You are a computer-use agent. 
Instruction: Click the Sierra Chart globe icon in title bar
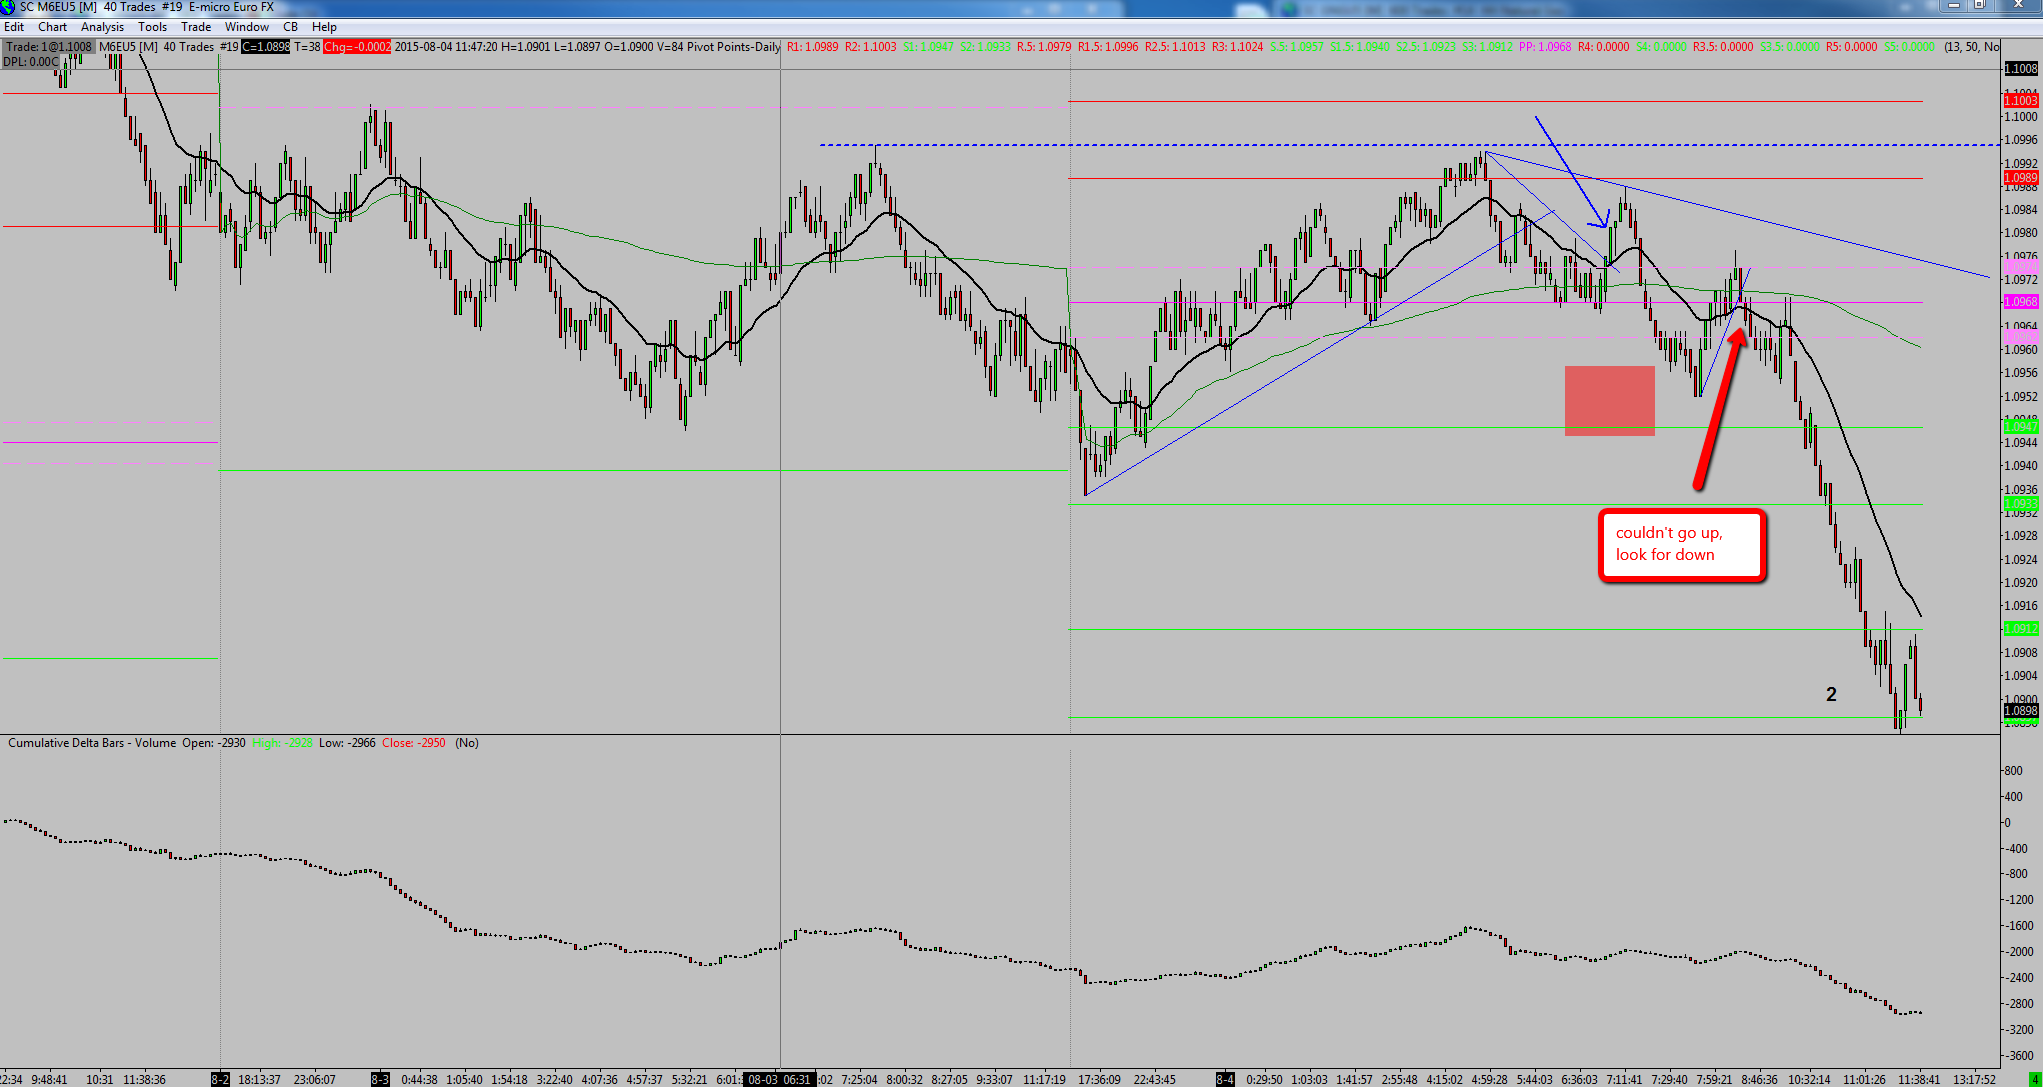point(8,7)
